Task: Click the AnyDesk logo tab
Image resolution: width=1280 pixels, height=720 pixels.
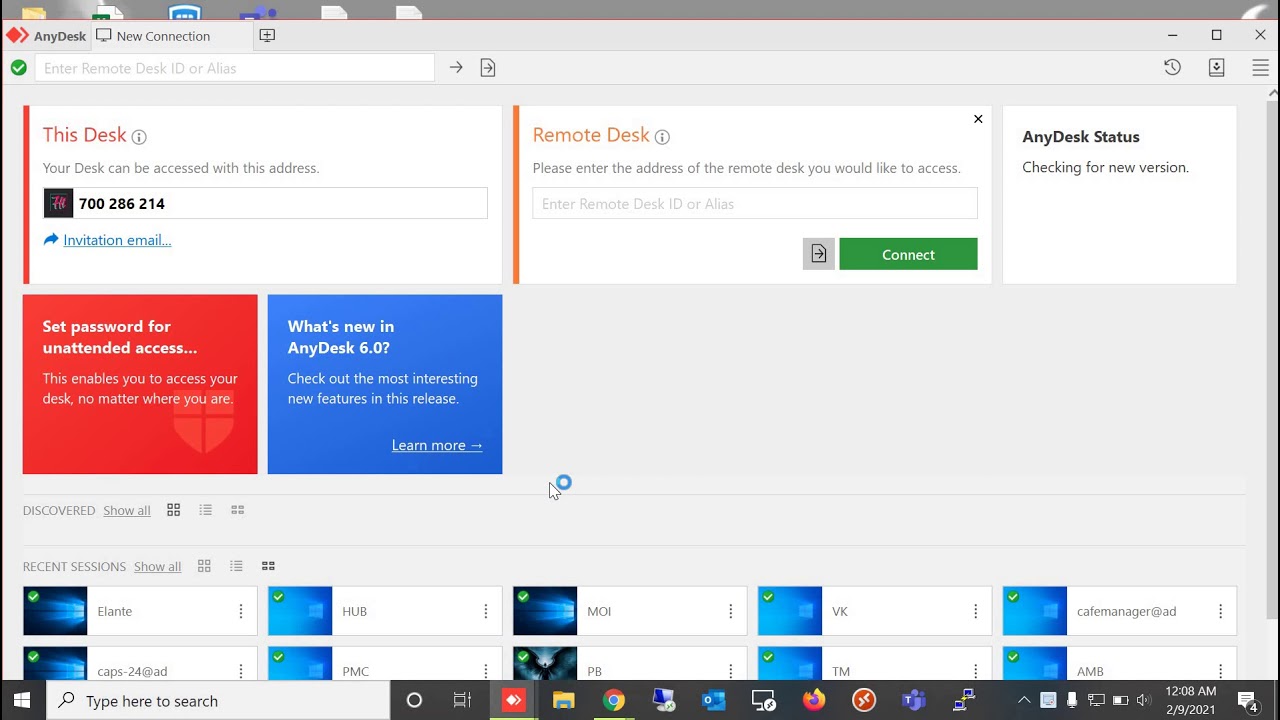Action: 46,36
